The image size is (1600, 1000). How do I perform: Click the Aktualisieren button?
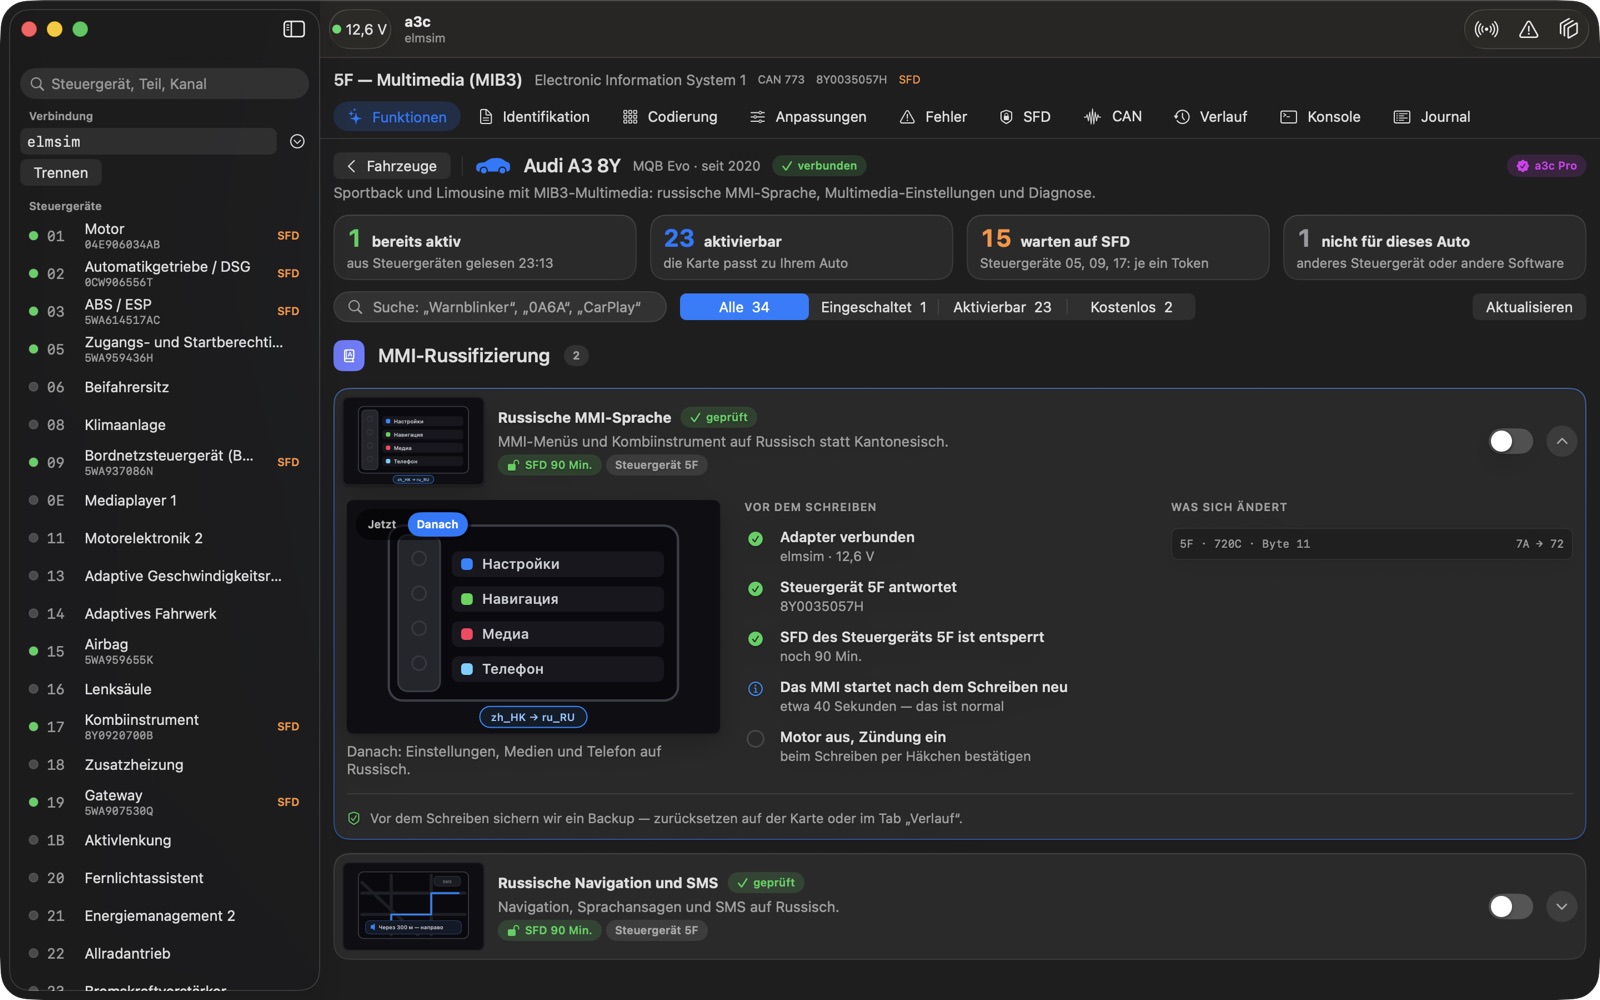point(1529,307)
